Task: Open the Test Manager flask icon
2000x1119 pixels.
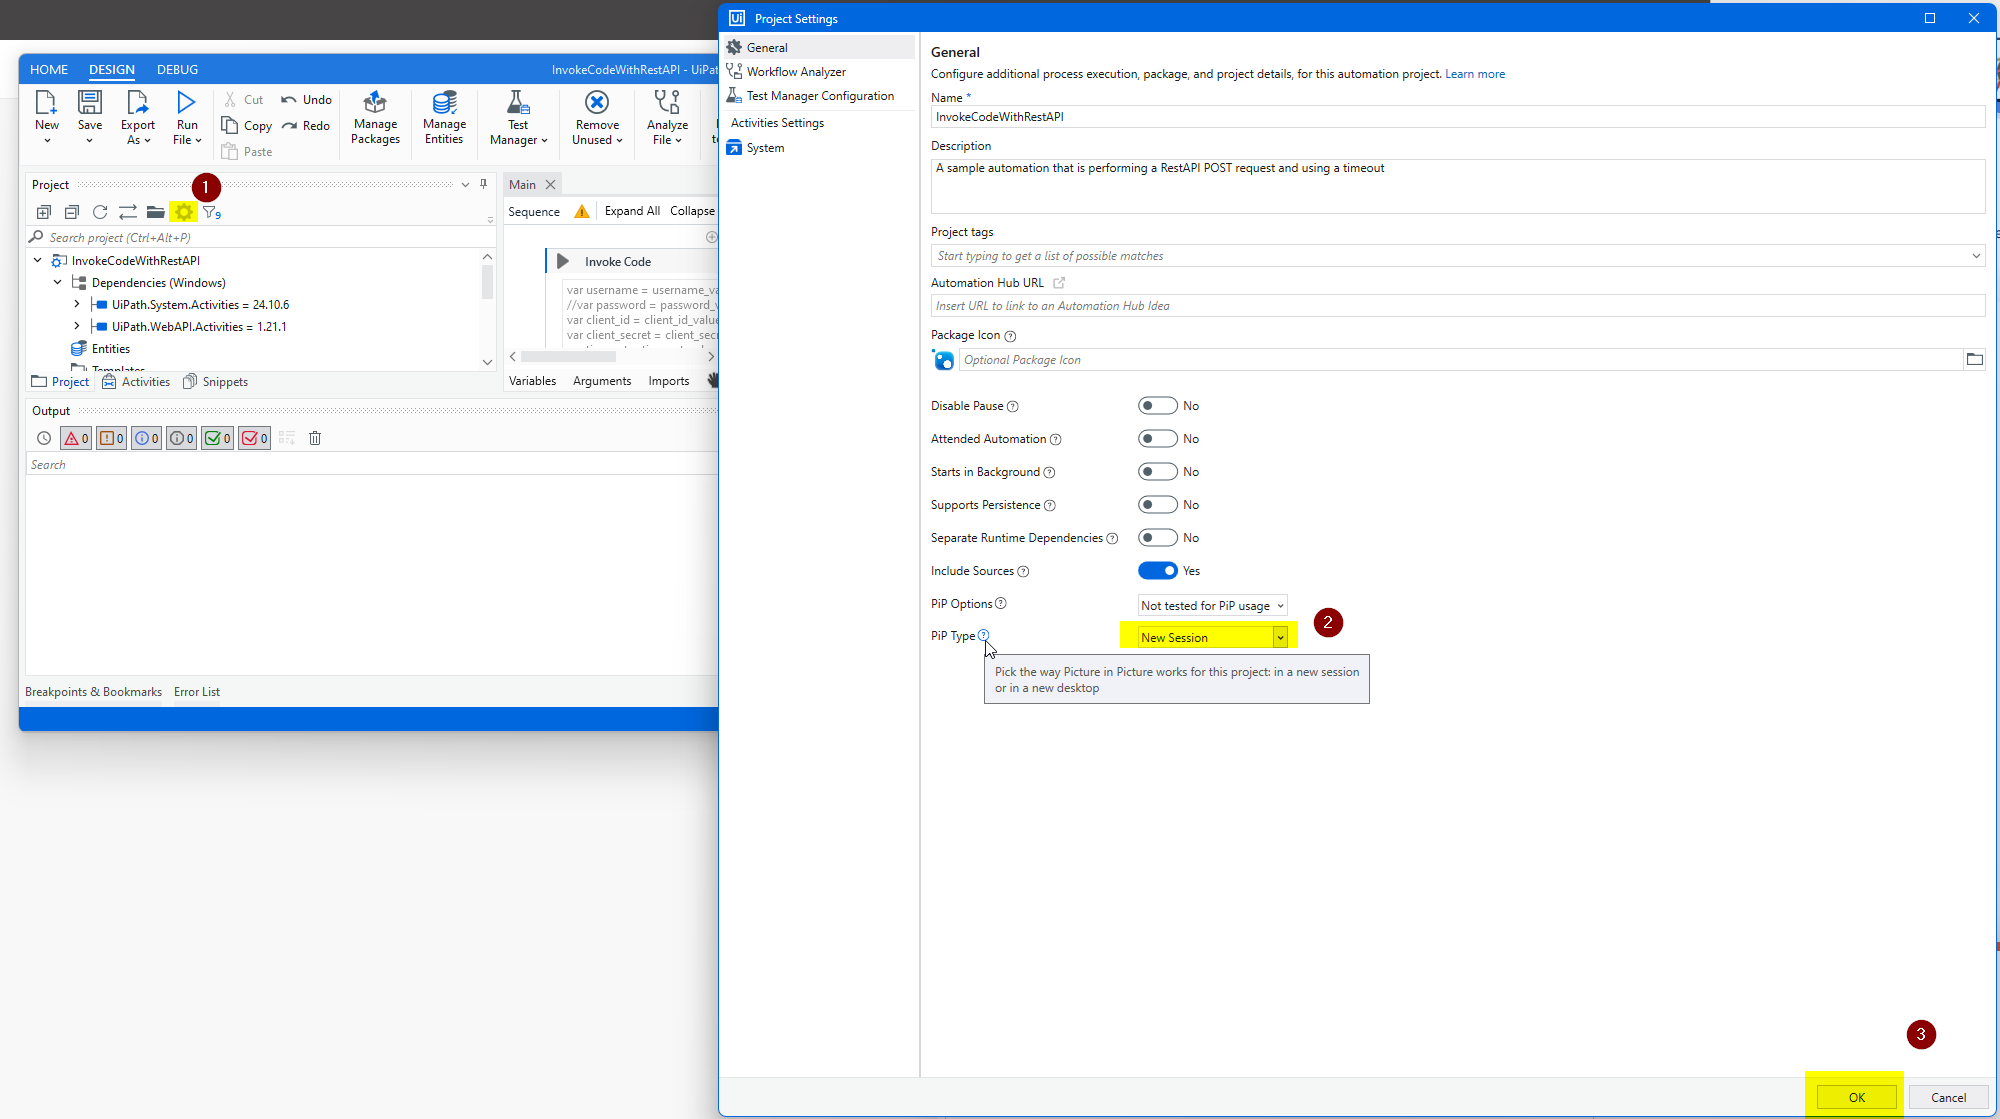Action: click(x=518, y=102)
